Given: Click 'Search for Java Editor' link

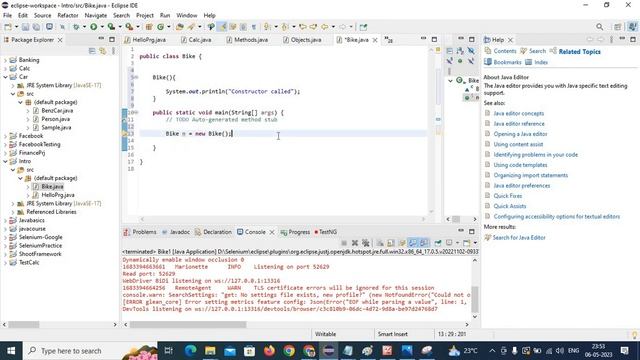Looking at the screenshot, I should (519, 238).
